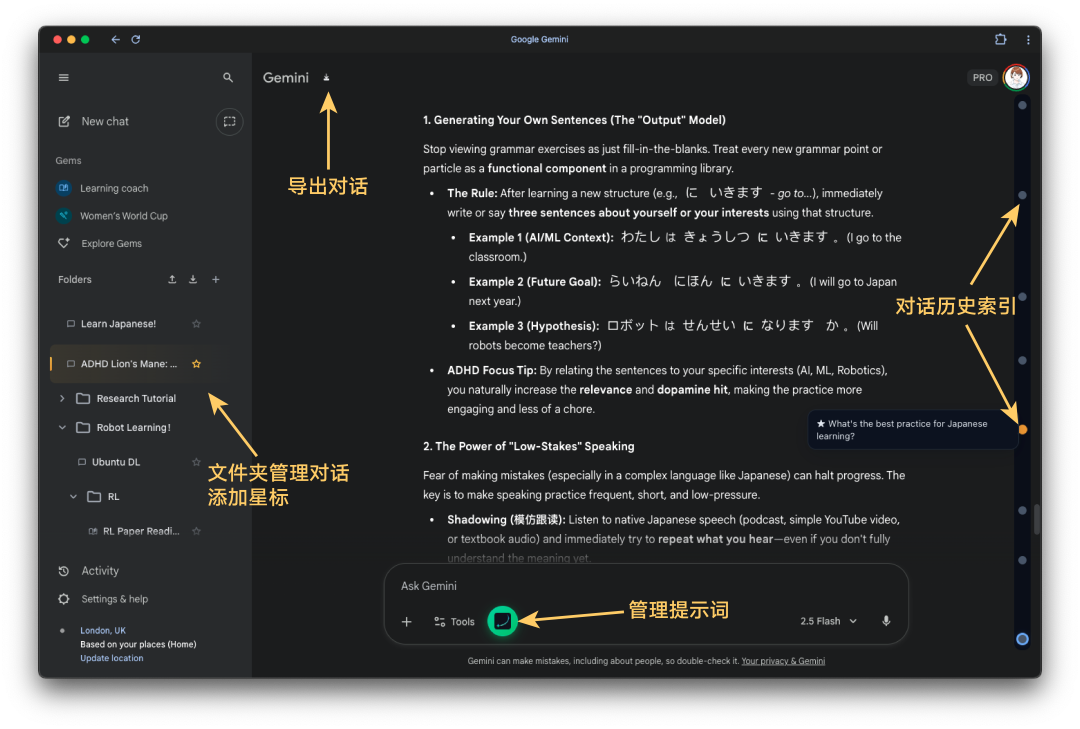Unstar the ADHD Lion's Mane chat

point(196,364)
